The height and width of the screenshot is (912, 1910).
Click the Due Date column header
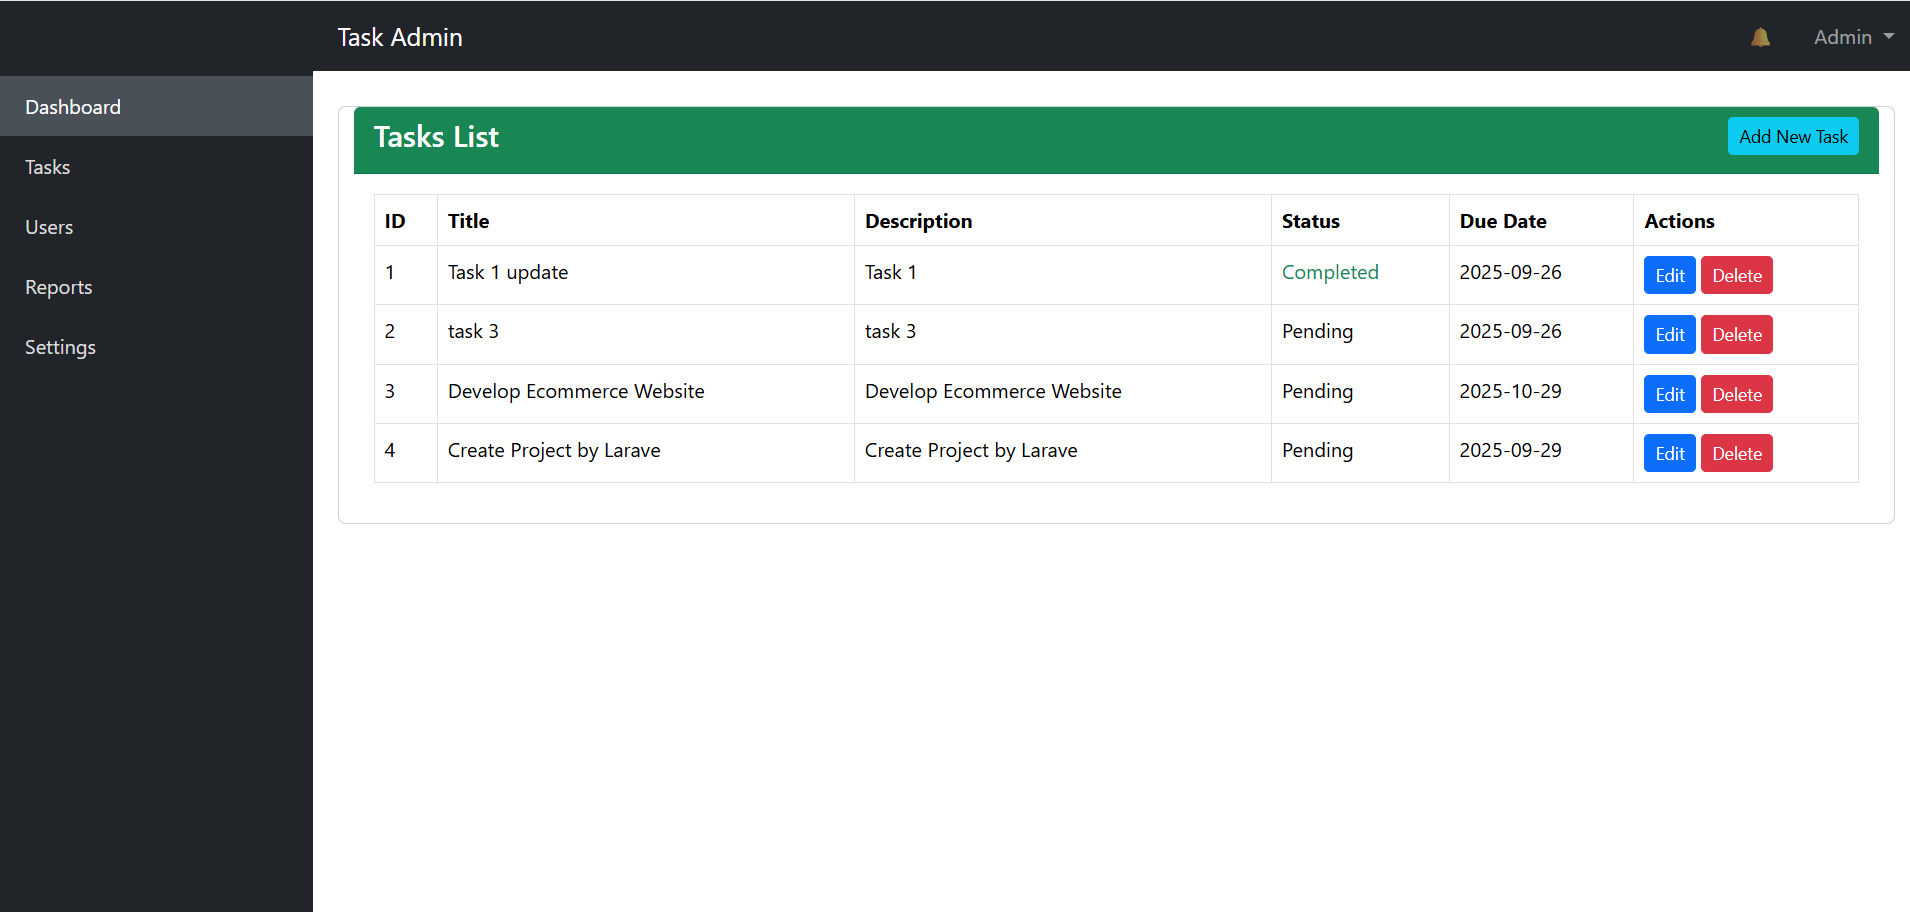click(1502, 221)
